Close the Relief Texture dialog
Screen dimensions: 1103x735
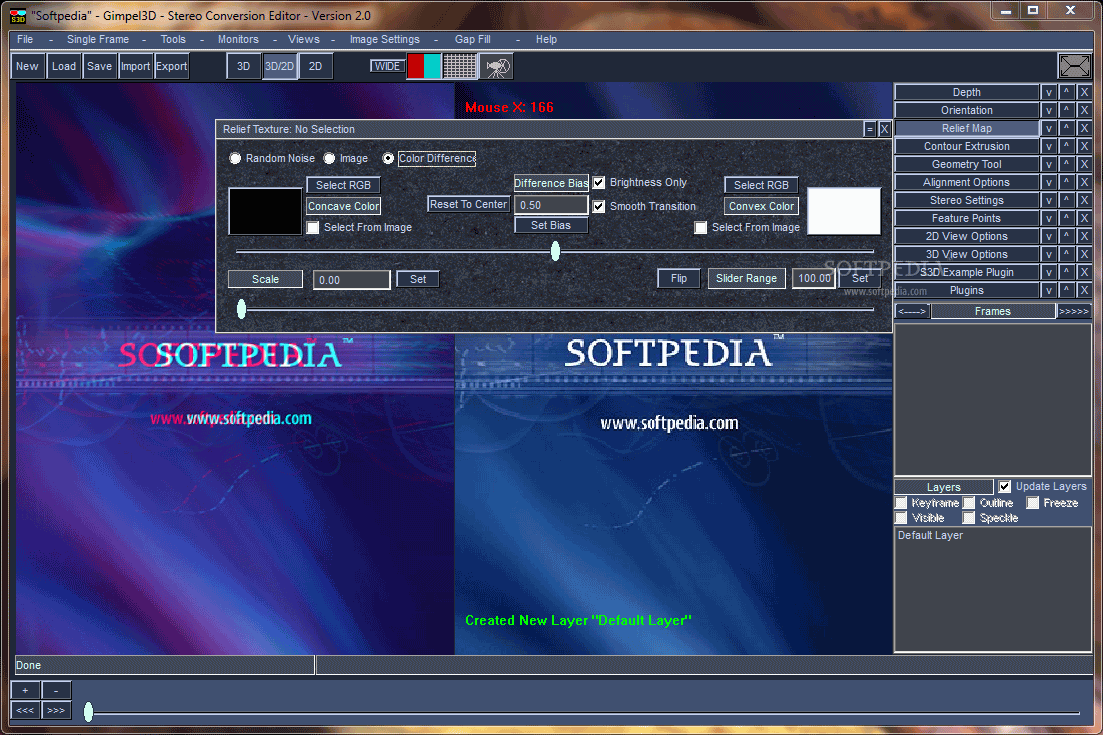tap(884, 129)
